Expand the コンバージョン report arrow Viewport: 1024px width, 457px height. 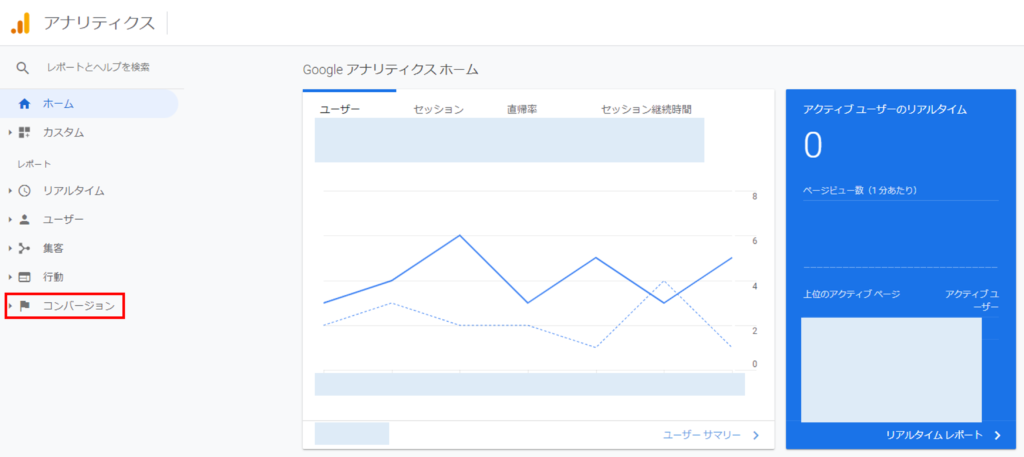tap(10, 306)
